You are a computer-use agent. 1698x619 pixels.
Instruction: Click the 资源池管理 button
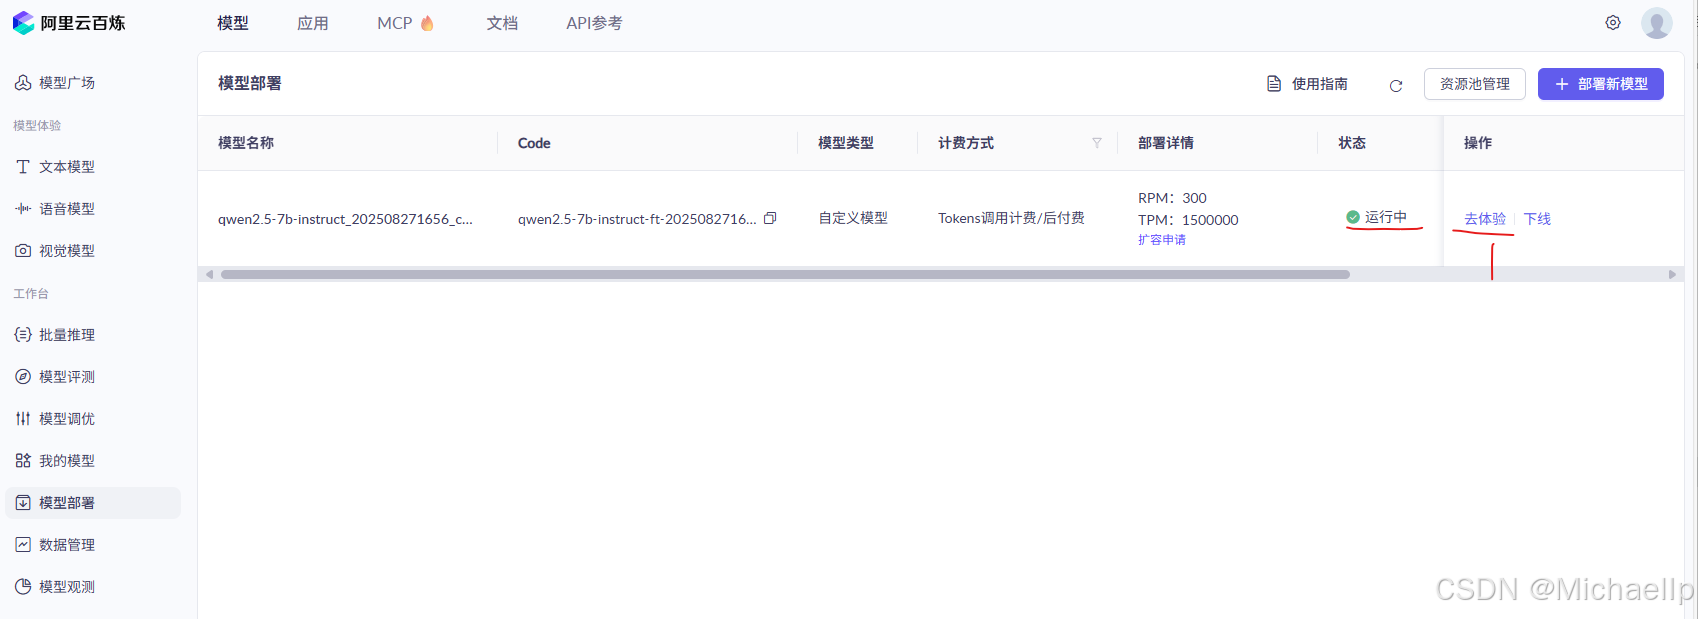click(x=1475, y=84)
